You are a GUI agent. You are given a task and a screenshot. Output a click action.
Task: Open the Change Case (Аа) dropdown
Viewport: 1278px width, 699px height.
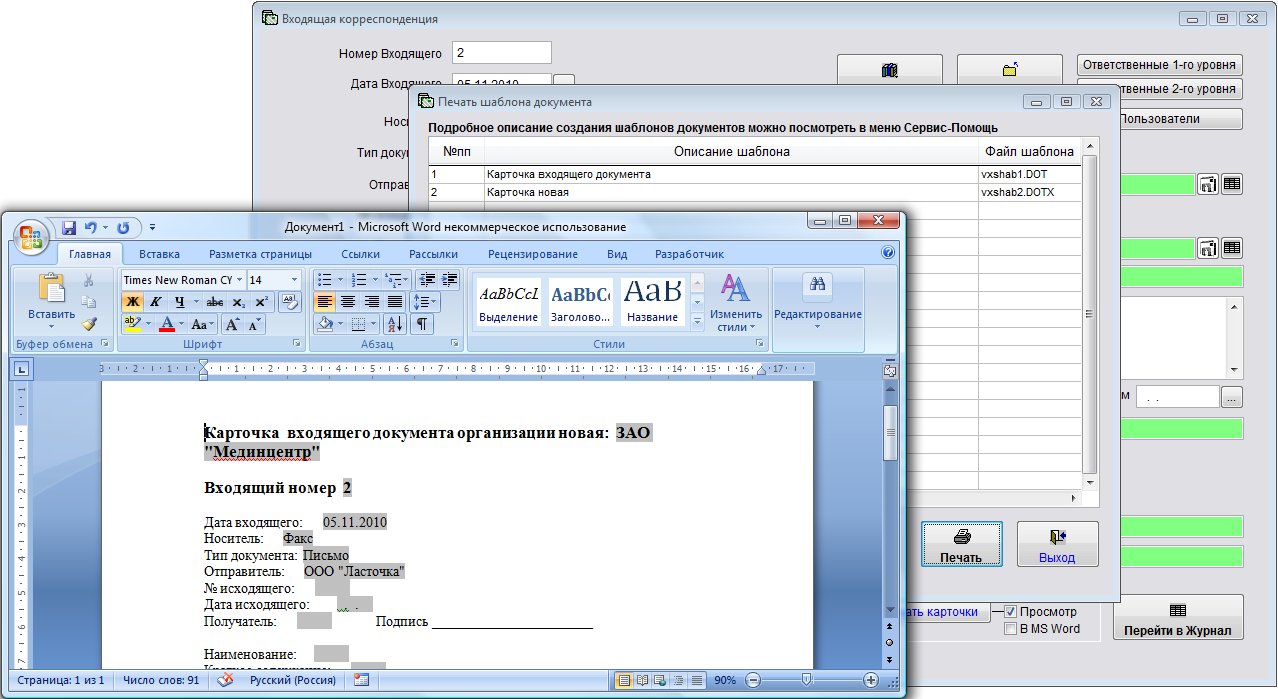click(x=202, y=324)
